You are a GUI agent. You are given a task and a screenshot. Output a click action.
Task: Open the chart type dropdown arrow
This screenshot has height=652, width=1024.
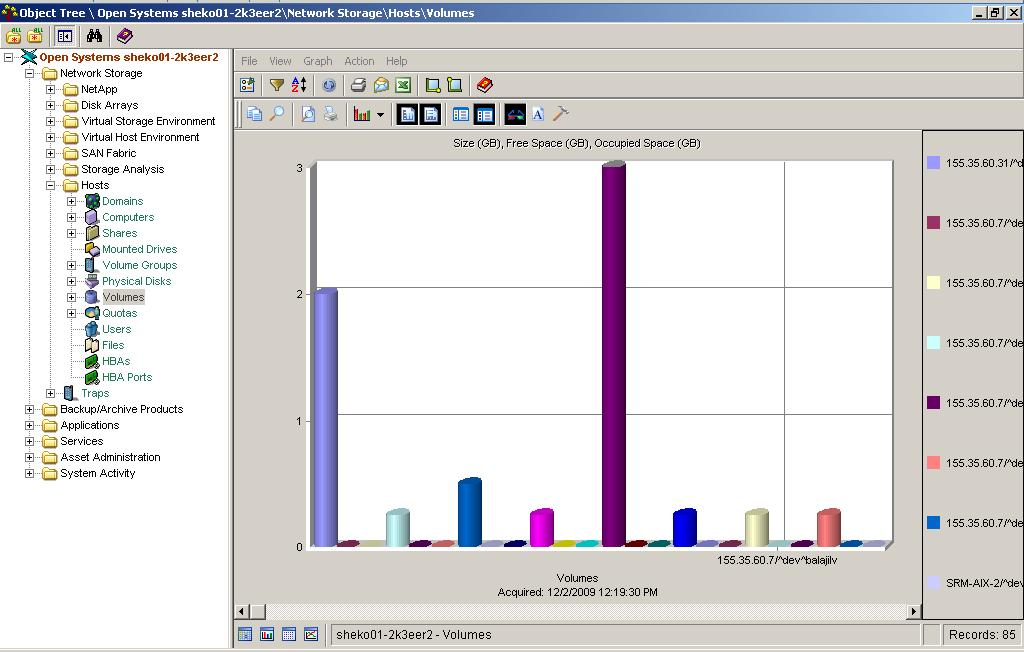[x=380, y=115]
